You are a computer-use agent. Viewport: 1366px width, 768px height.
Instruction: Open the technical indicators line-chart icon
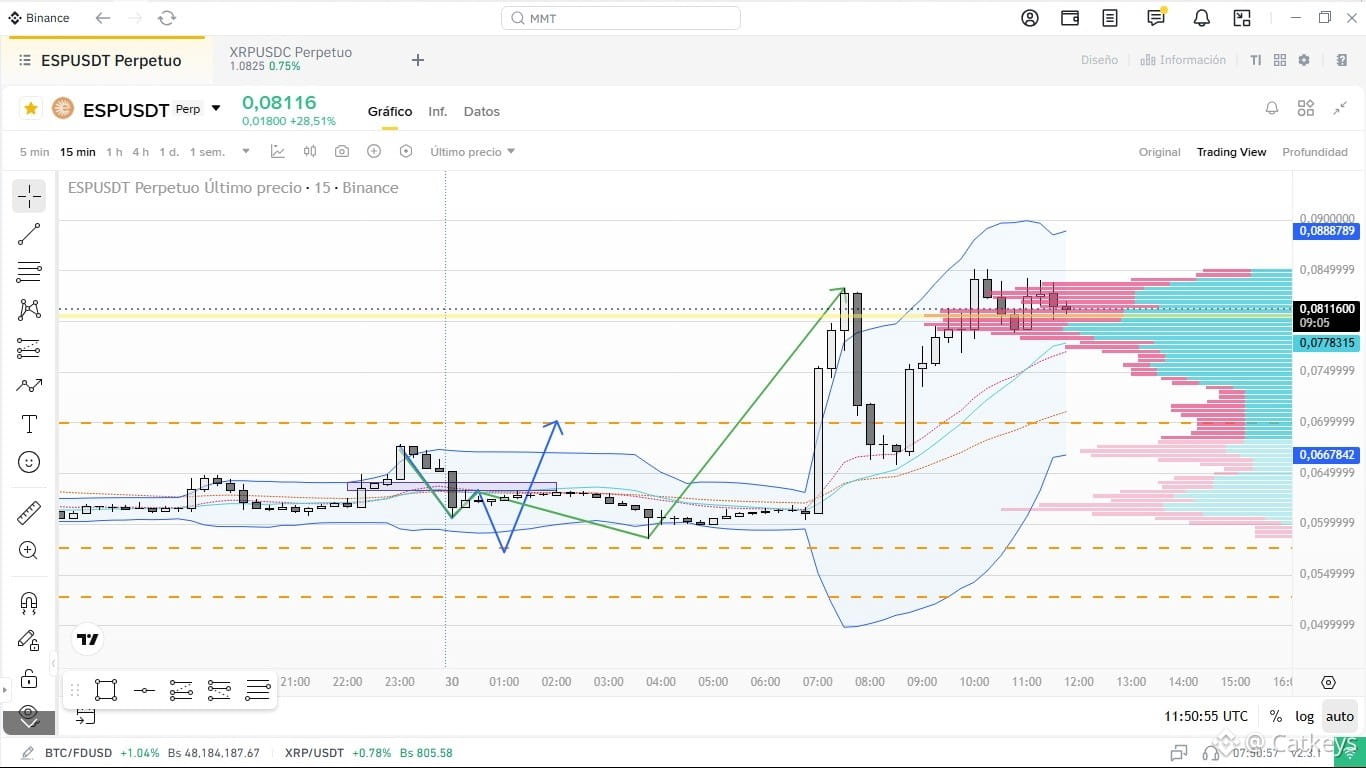(x=278, y=152)
